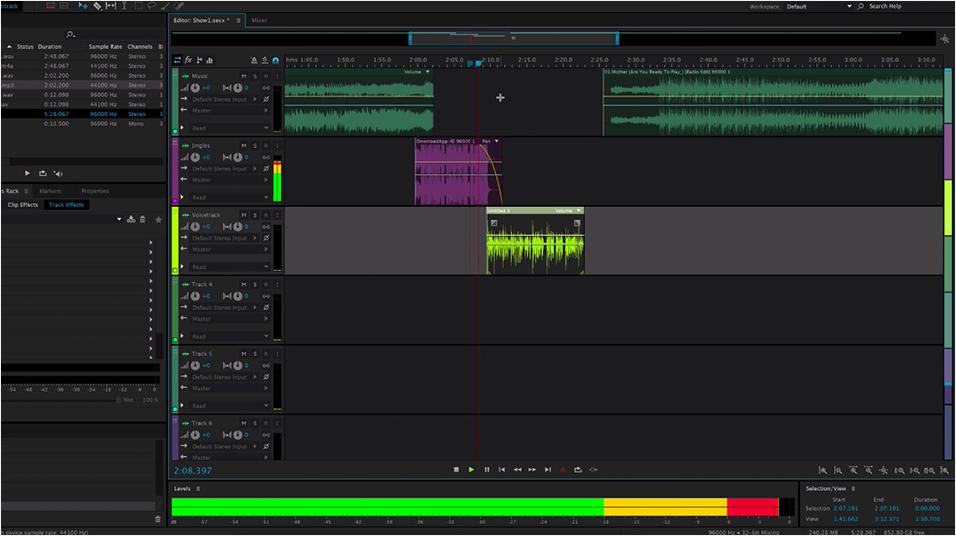The height and width of the screenshot is (536, 956).
Task: Switch to the Mixer tab
Action: (259, 20)
